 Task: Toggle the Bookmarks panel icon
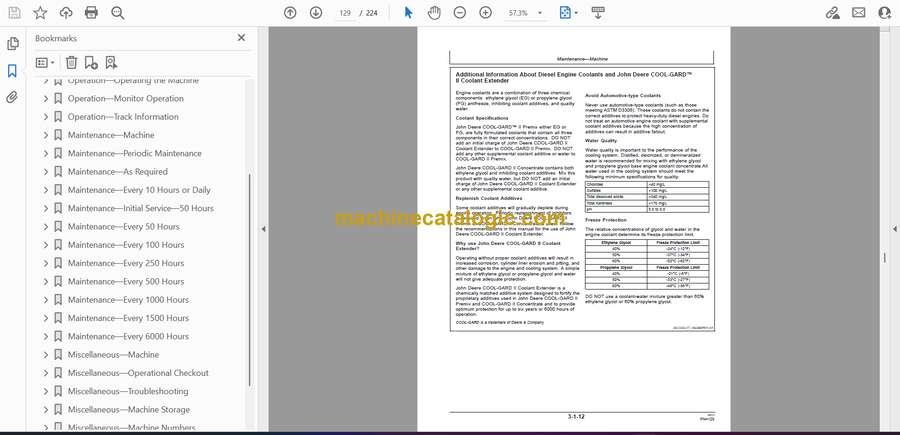pos(12,71)
